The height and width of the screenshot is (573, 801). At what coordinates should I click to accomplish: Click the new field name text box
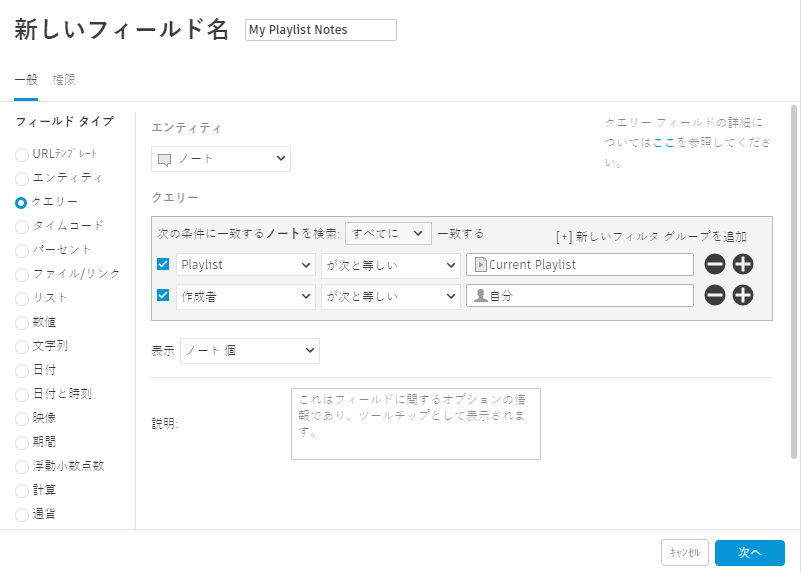[x=320, y=30]
